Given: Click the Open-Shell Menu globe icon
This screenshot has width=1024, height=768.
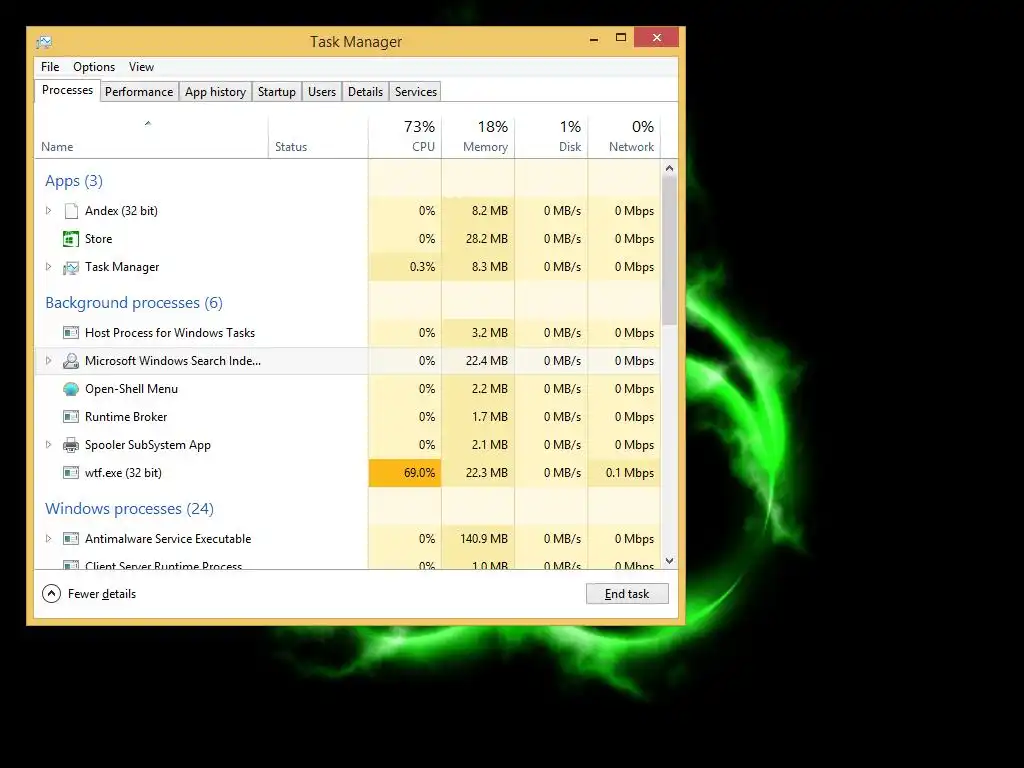Looking at the screenshot, I should pyautogui.click(x=71, y=389).
